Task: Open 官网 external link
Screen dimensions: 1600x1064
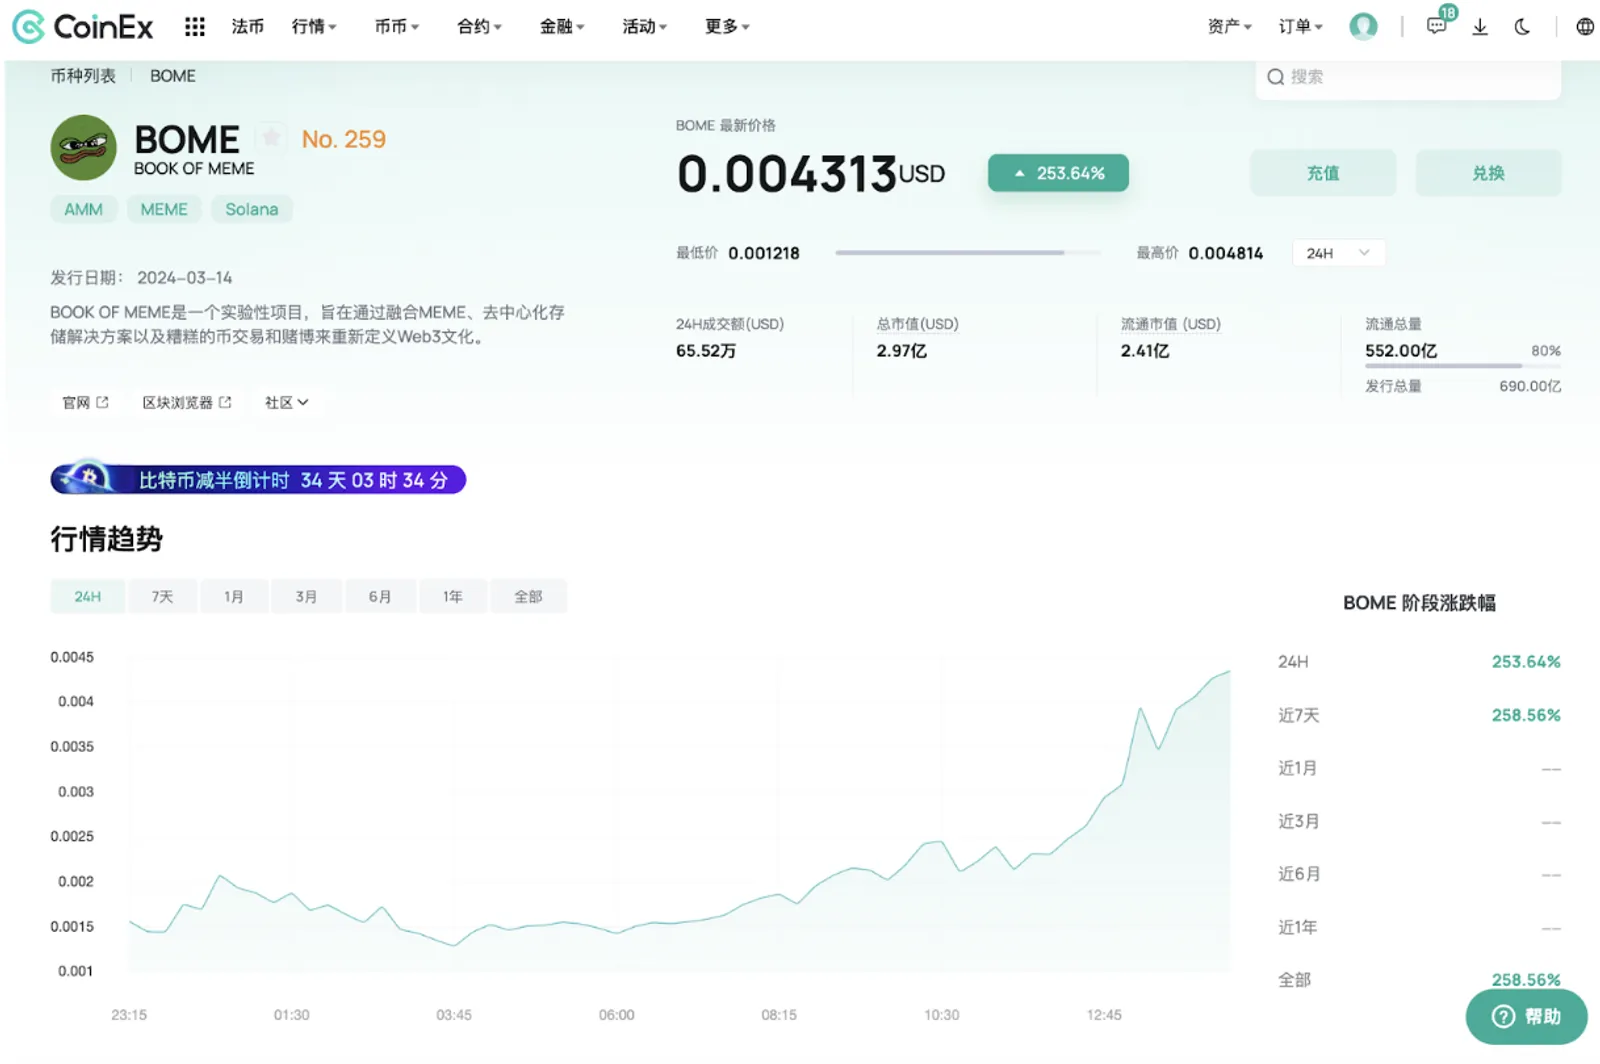Action: tap(85, 402)
